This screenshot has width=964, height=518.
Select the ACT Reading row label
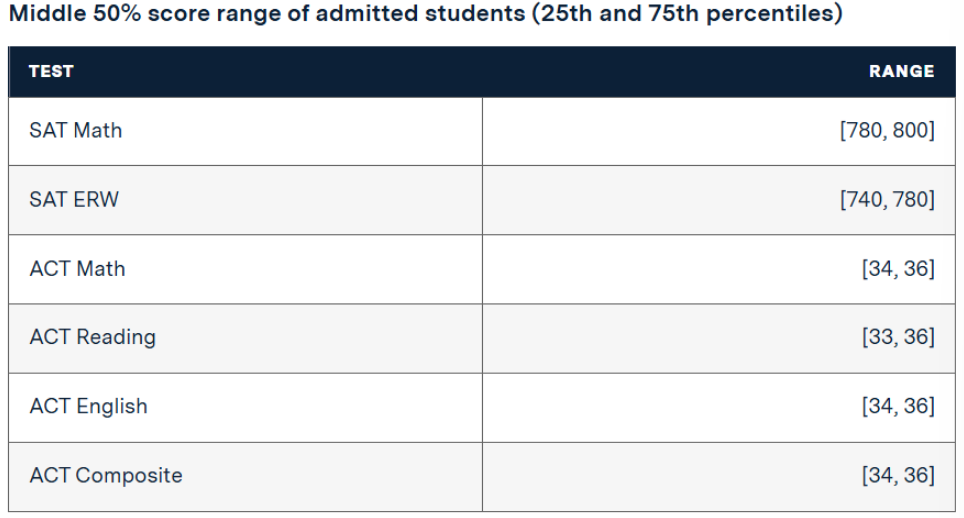pyautogui.click(x=92, y=337)
